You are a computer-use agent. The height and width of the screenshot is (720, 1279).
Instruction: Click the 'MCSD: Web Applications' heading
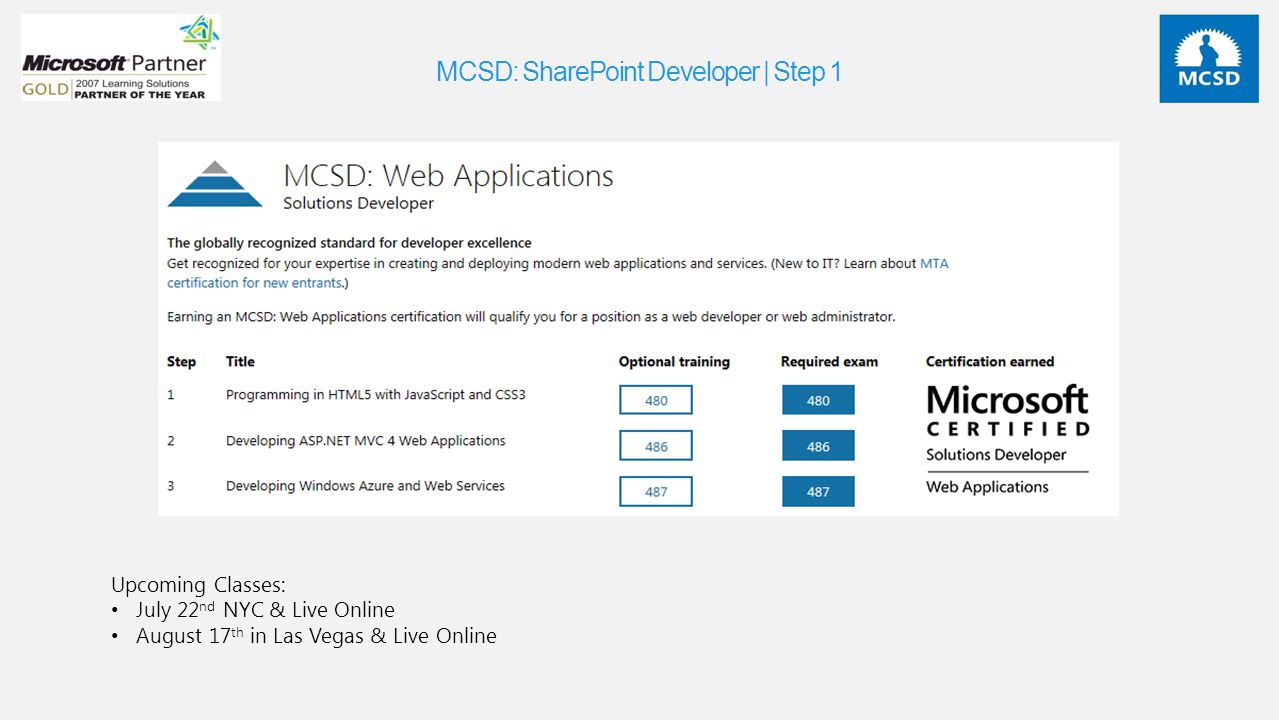coord(449,175)
